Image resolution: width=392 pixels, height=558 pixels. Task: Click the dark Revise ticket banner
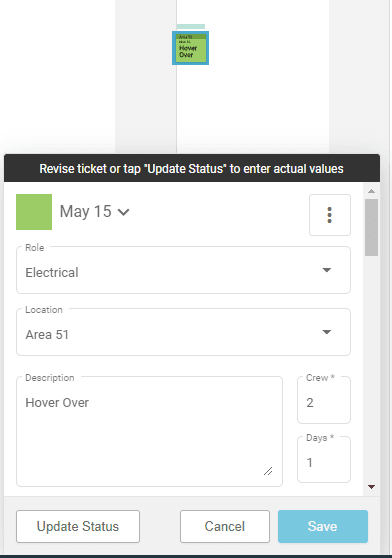pyautogui.click(x=192, y=168)
